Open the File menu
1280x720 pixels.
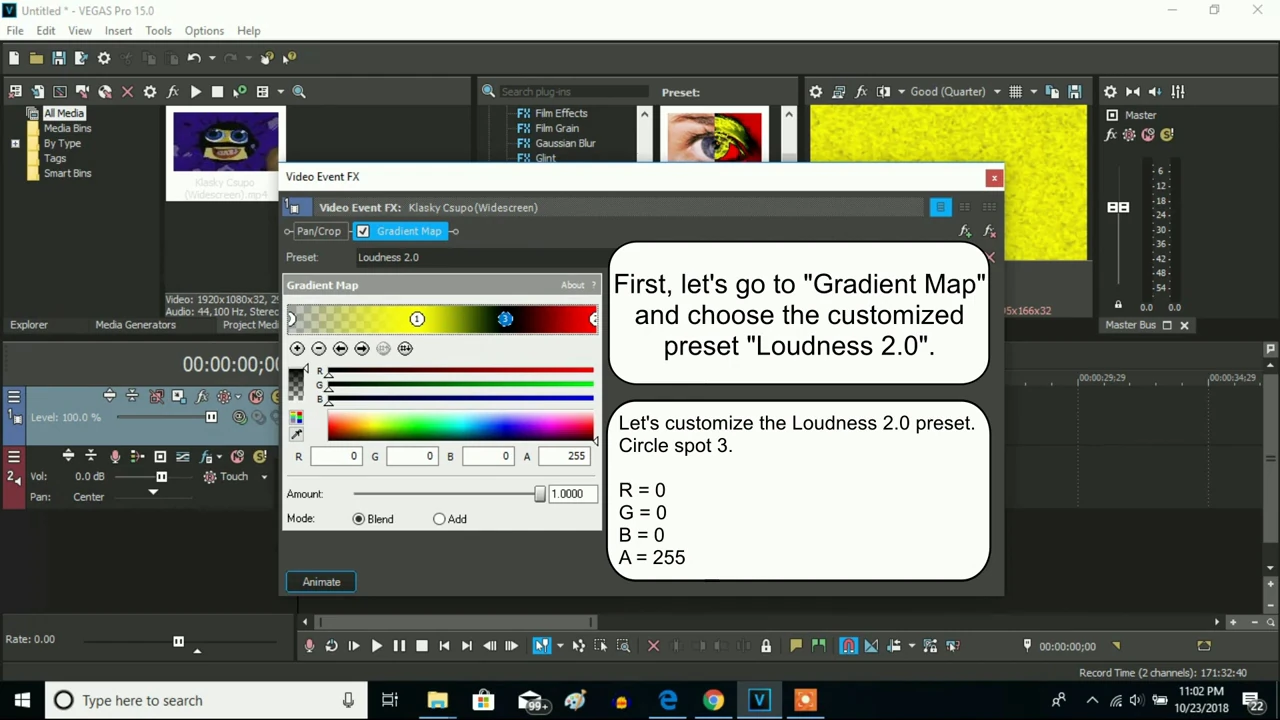pyautogui.click(x=15, y=31)
